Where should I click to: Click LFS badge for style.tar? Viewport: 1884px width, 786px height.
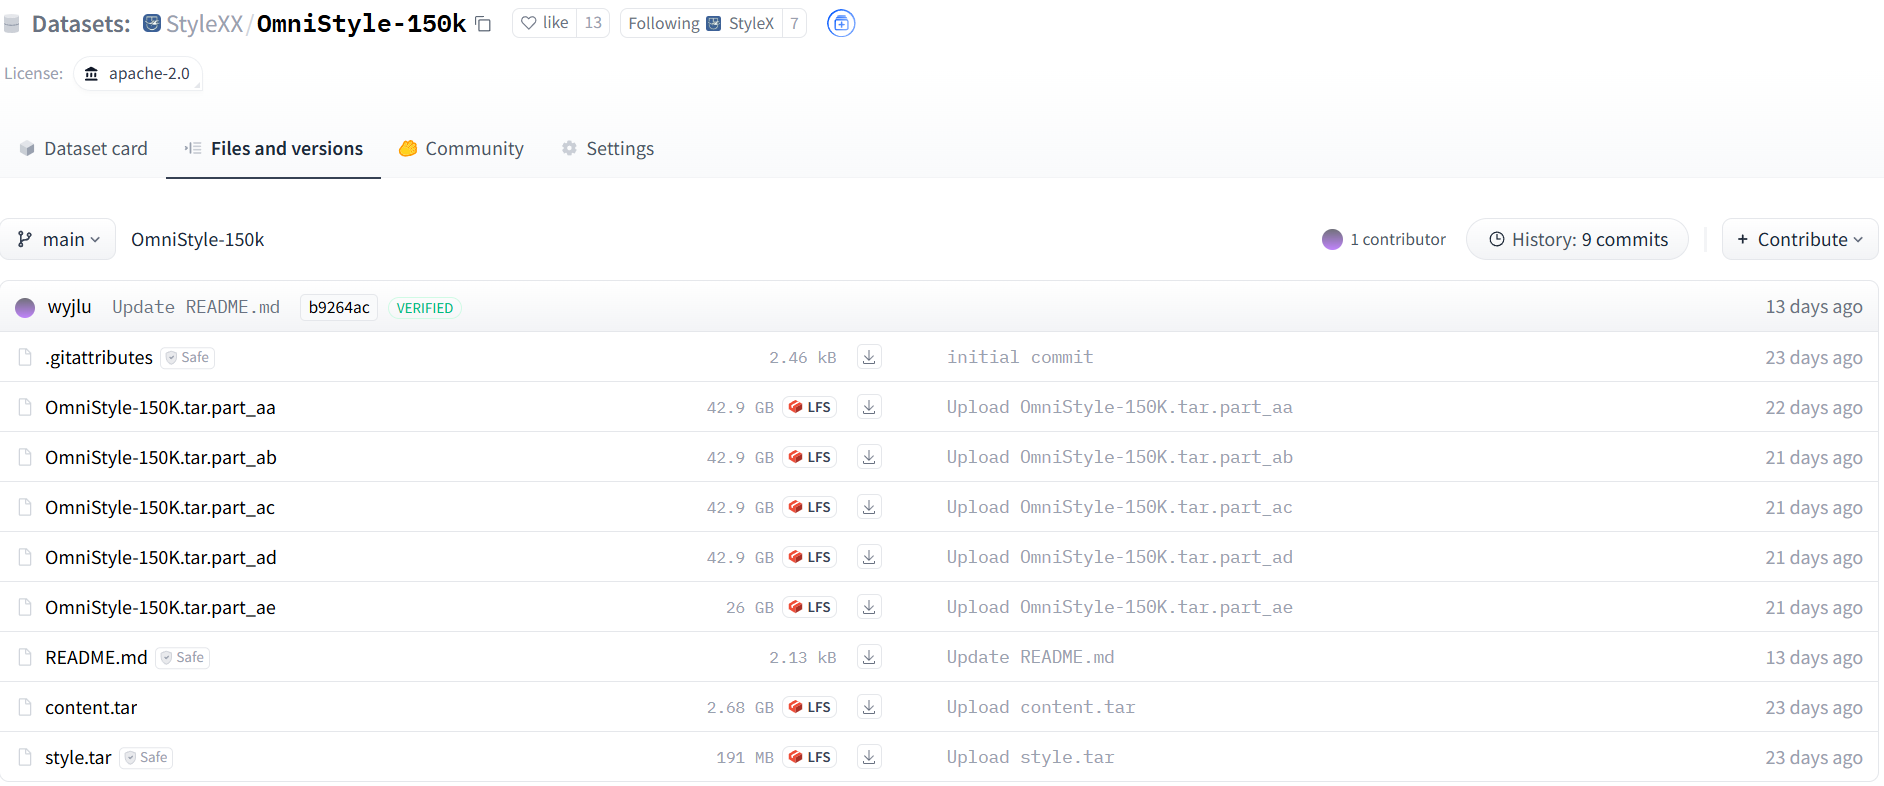809,757
